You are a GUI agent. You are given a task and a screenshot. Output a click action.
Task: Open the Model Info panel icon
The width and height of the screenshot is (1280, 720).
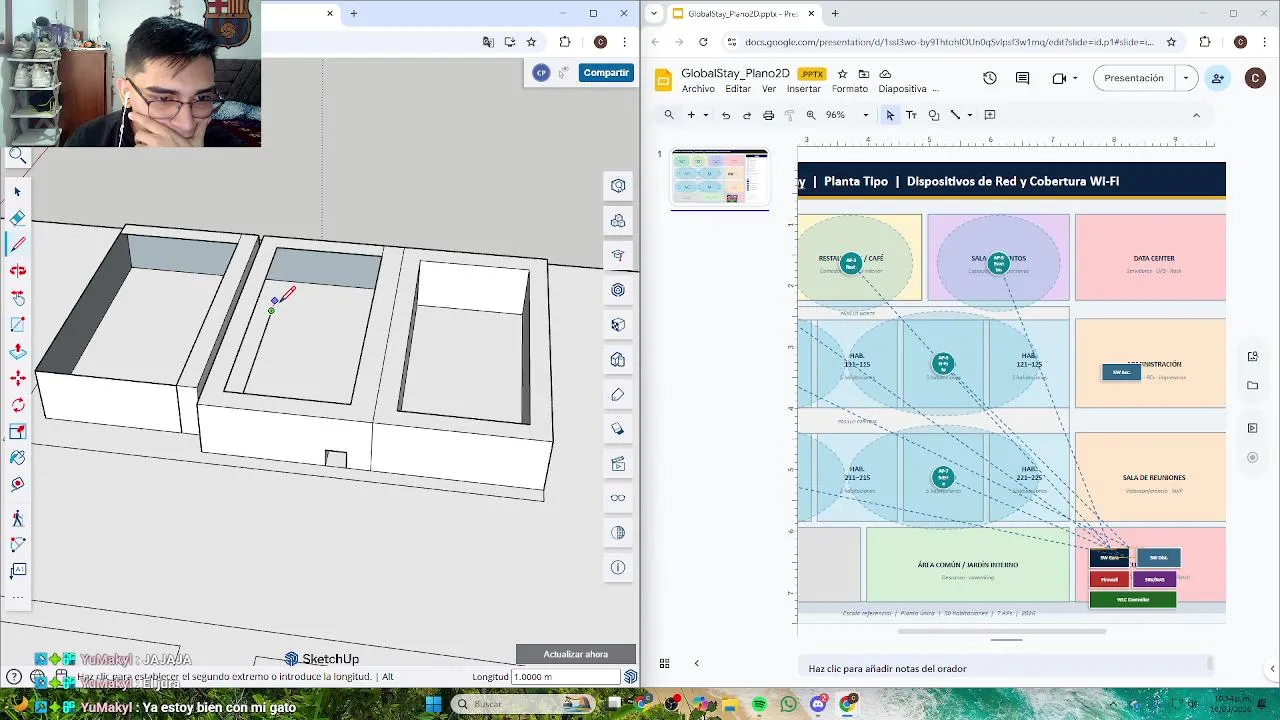coord(618,567)
